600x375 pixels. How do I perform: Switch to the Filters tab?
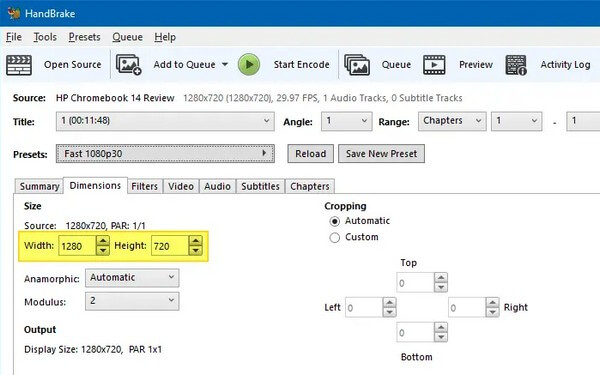coord(145,186)
